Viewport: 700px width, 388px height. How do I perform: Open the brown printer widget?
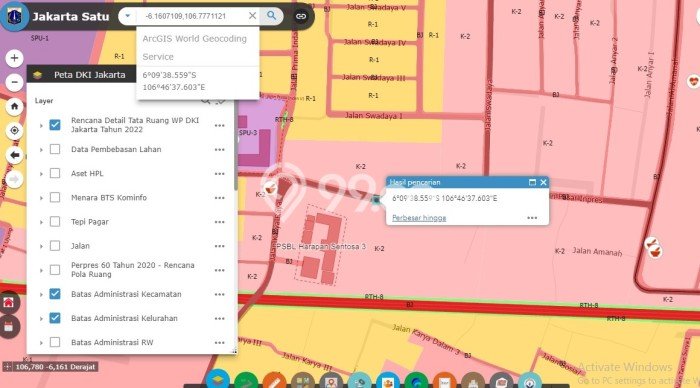(473, 381)
